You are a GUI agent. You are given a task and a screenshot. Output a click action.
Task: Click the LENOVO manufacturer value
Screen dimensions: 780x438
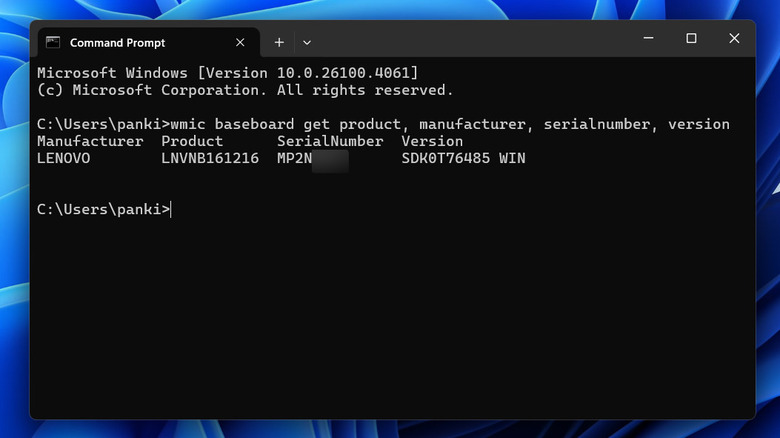63,158
